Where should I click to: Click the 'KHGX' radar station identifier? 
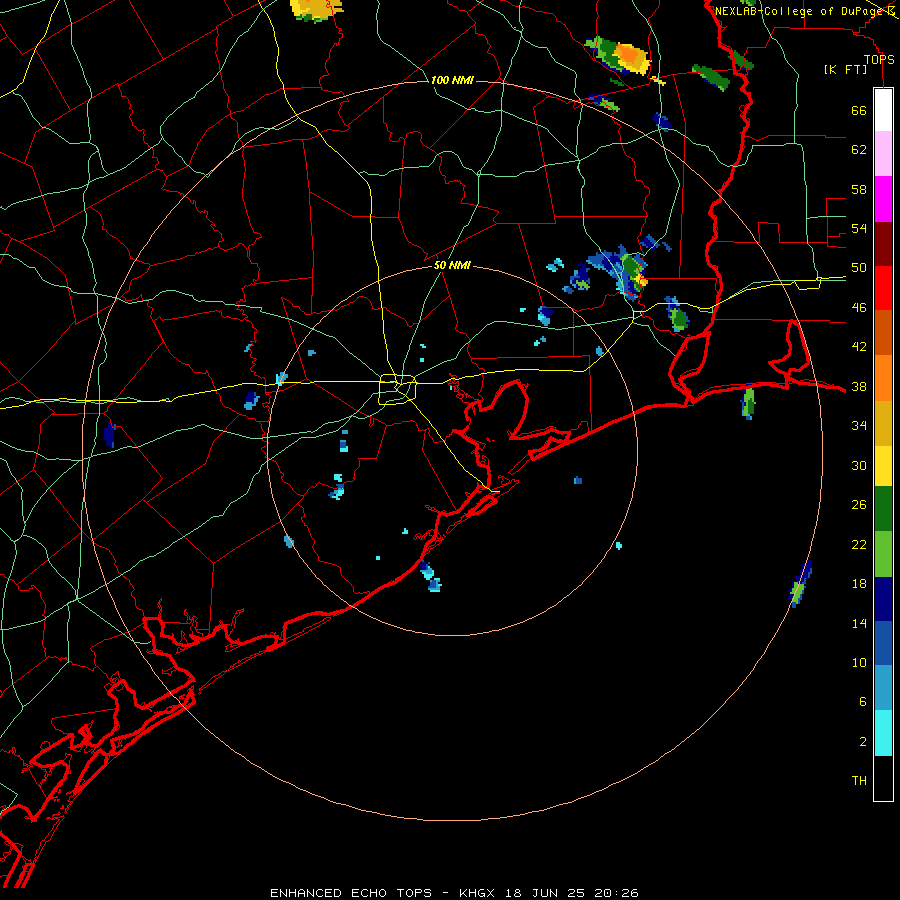point(476,893)
